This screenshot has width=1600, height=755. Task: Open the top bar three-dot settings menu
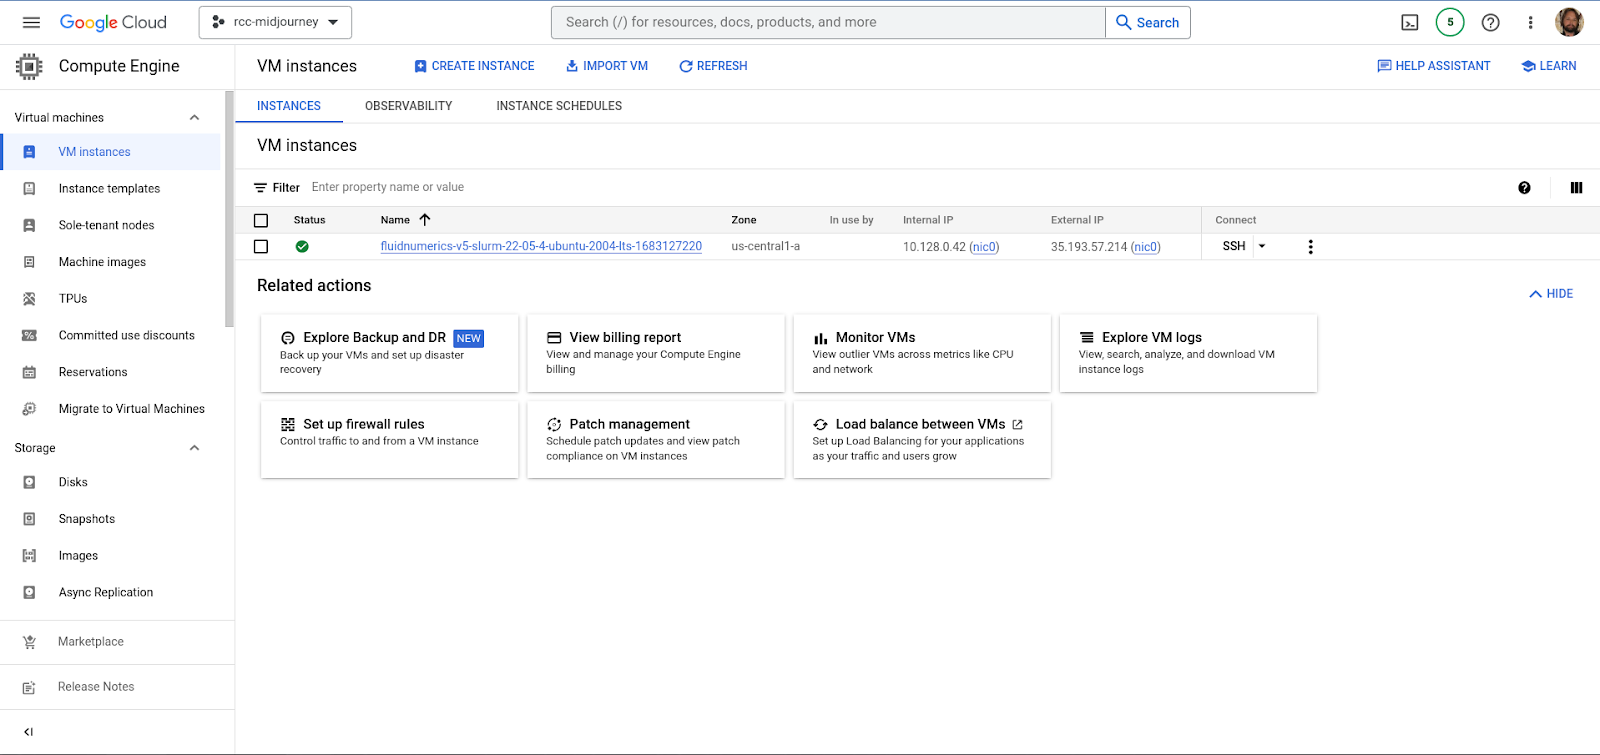(1530, 22)
